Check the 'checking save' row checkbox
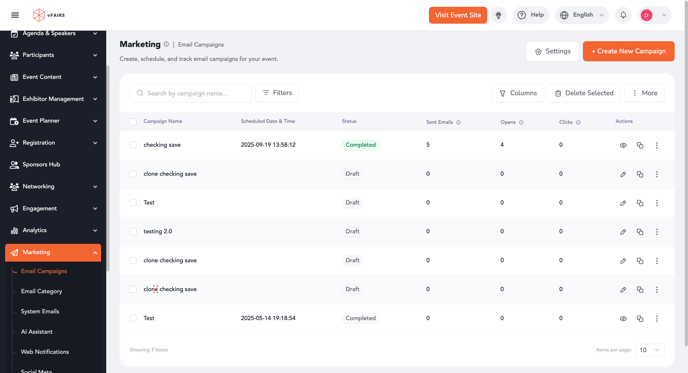Screen dimensions: 688x373 point(133,145)
